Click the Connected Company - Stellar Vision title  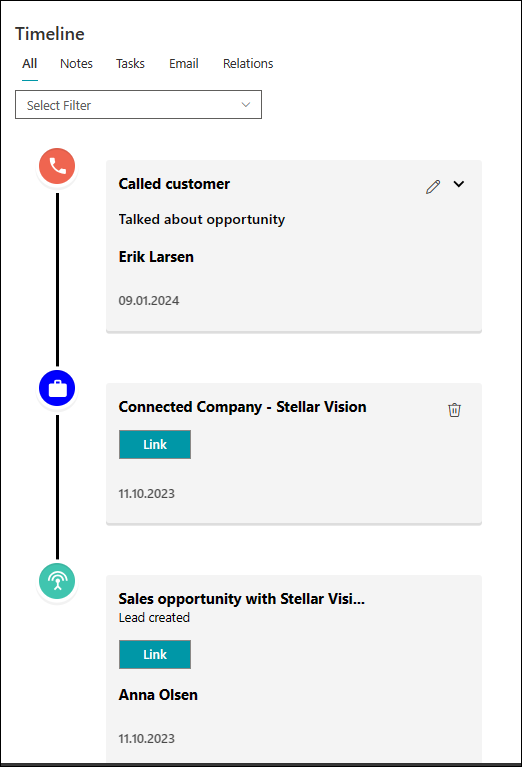242,407
